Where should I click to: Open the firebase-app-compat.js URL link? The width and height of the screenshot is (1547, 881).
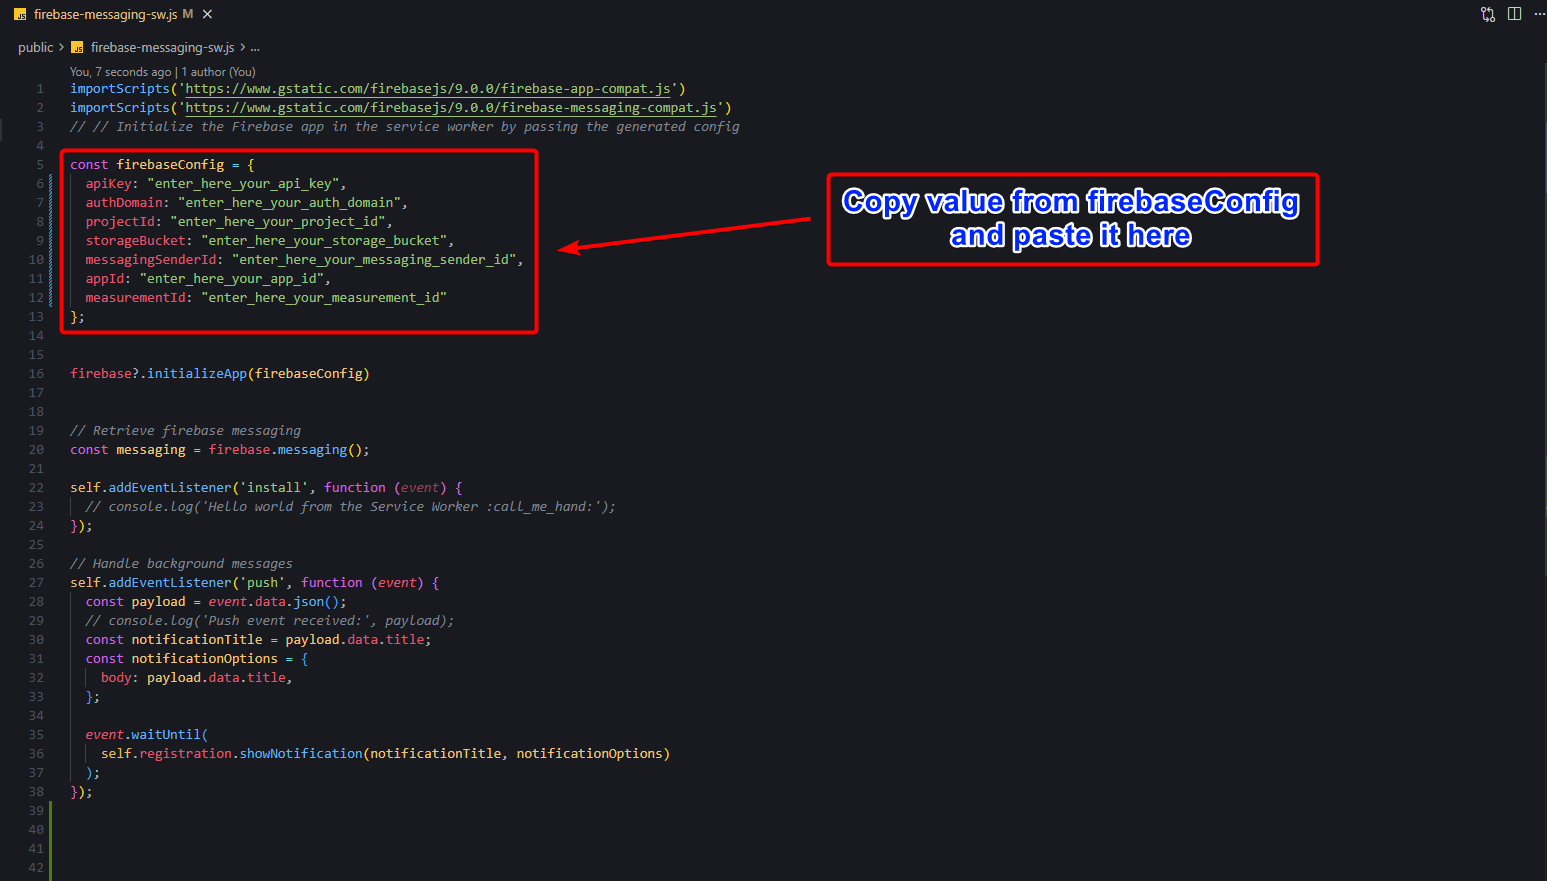coord(428,89)
